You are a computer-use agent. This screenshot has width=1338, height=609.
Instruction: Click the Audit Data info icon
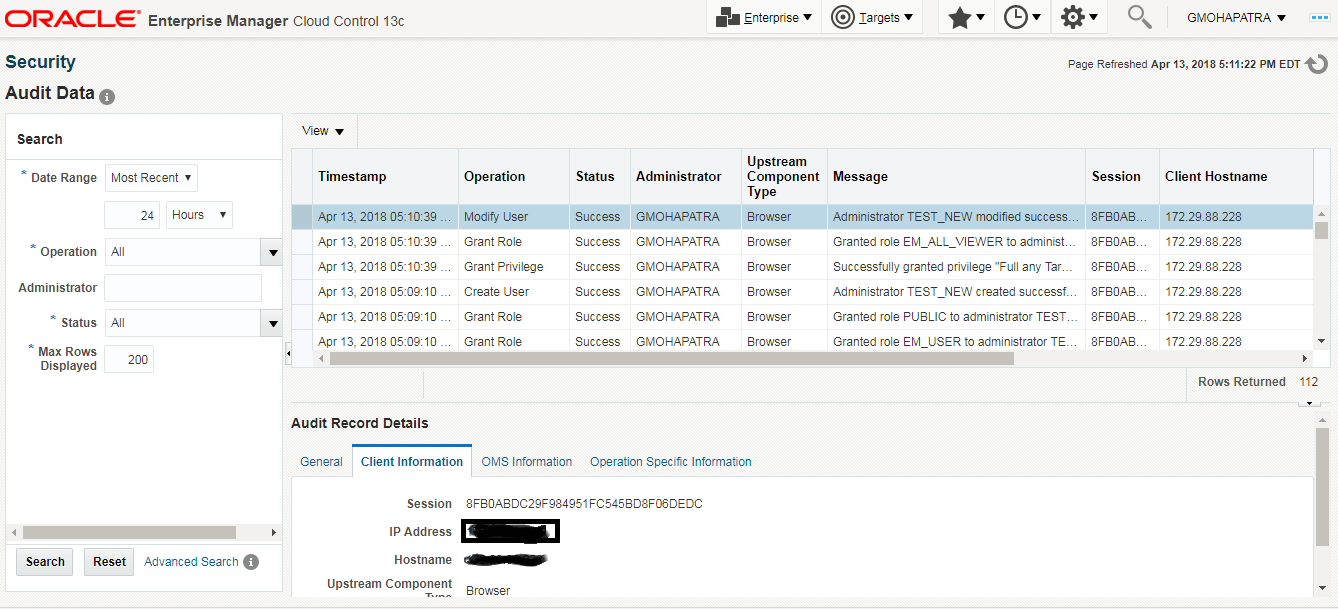coord(107,97)
